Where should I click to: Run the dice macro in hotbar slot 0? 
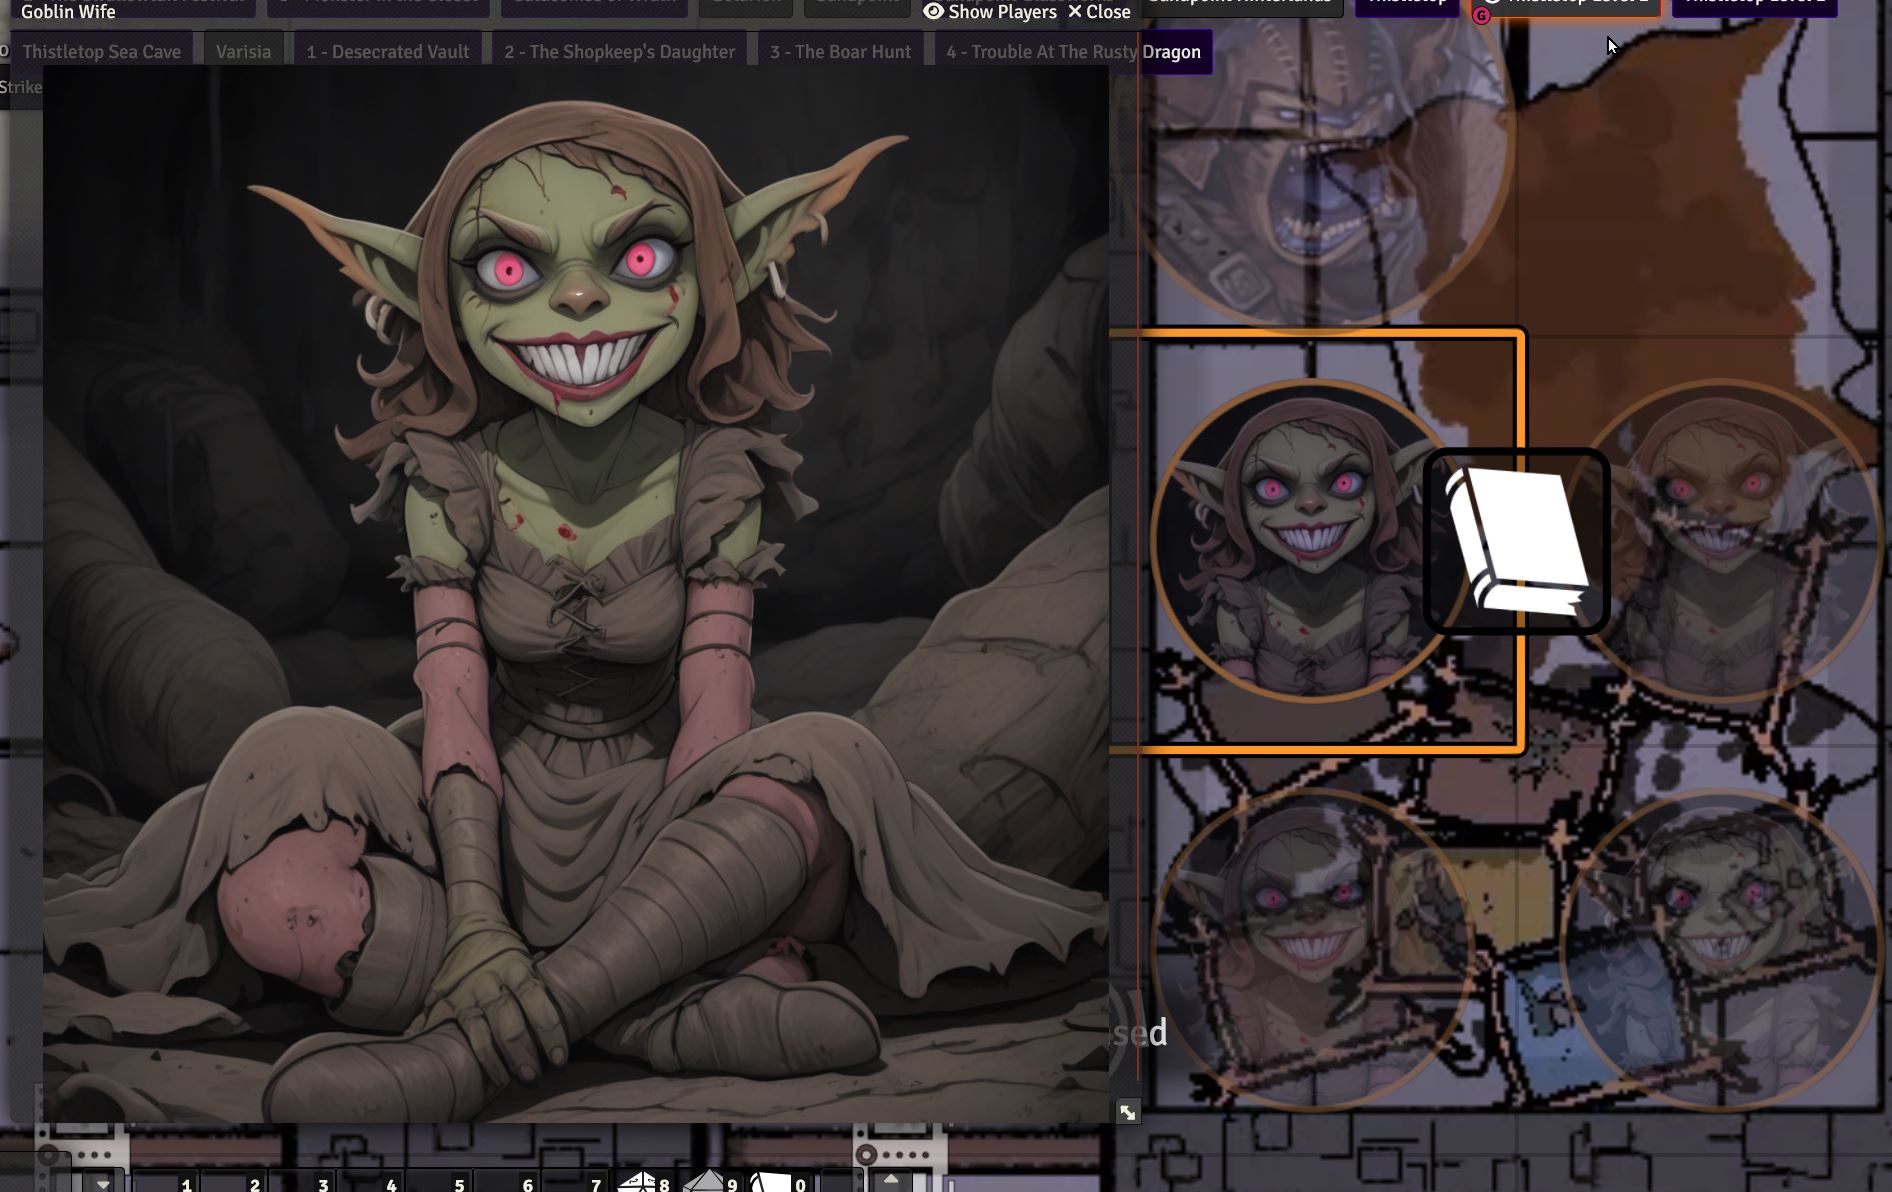779,1181
